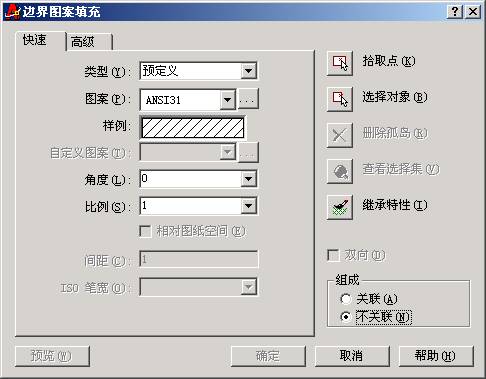Open the 类型 type dropdown showing 预定义
Viewport: 486px width, 379px height.
(198, 71)
